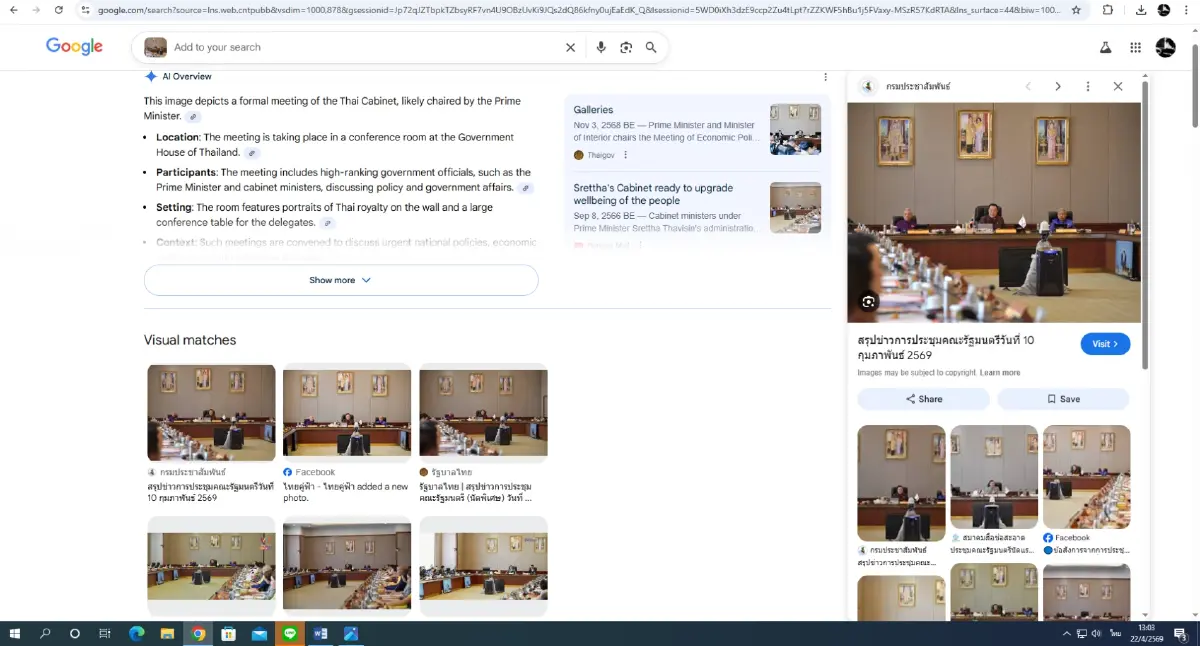The width and height of the screenshot is (1200, 646).
Task: Go to next image in preview panel
Action: (1058, 86)
